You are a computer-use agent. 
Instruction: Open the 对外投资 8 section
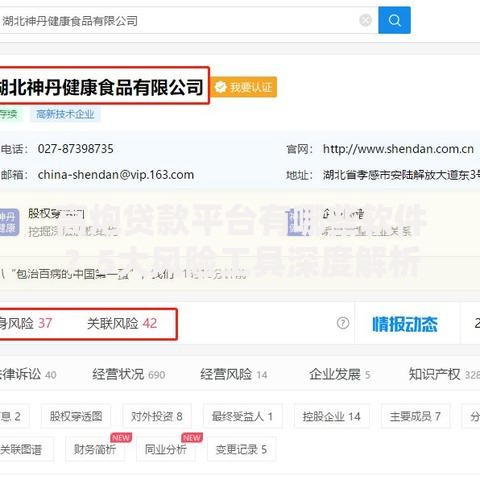157,416
